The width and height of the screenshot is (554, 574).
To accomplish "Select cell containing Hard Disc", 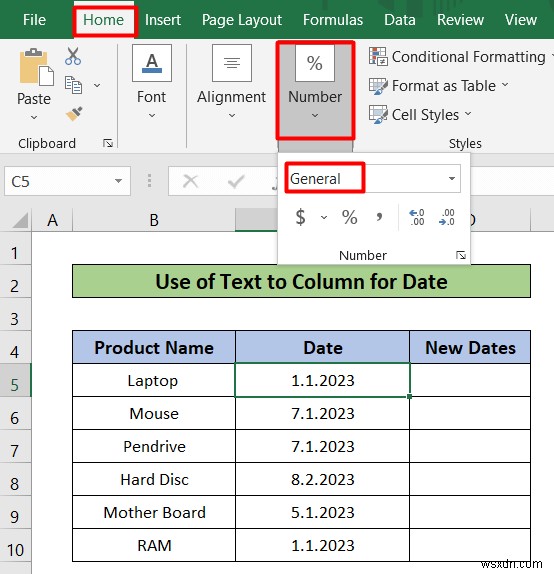I will tap(154, 479).
